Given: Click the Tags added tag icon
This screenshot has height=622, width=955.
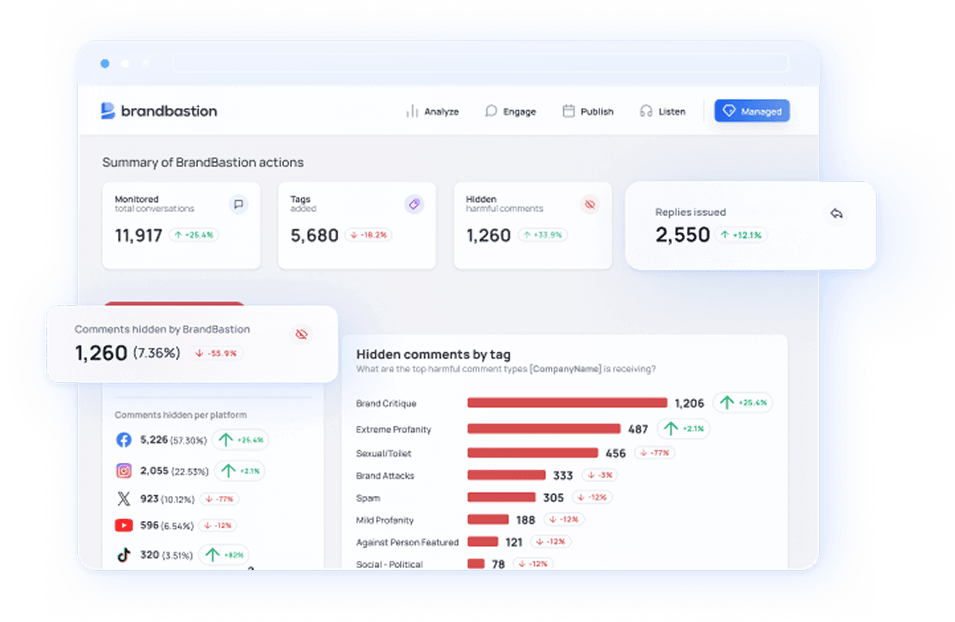Looking at the screenshot, I should 414,204.
